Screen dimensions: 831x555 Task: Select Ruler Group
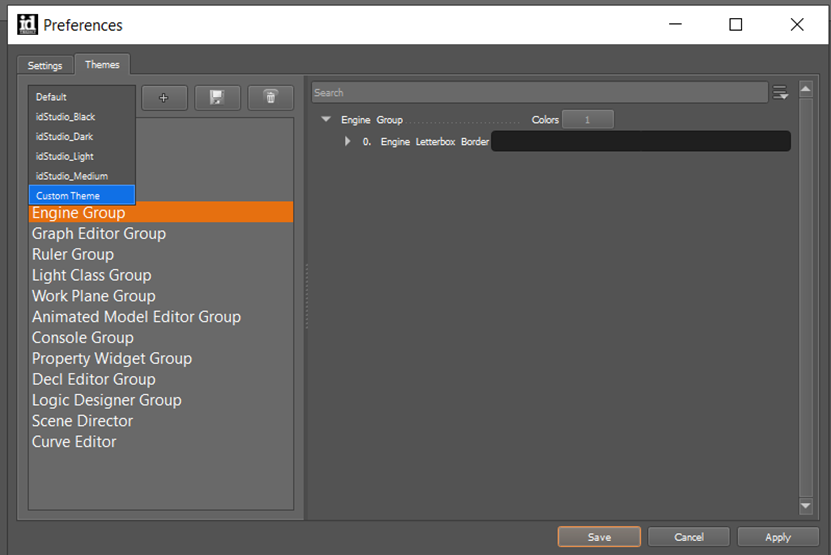click(161, 254)
